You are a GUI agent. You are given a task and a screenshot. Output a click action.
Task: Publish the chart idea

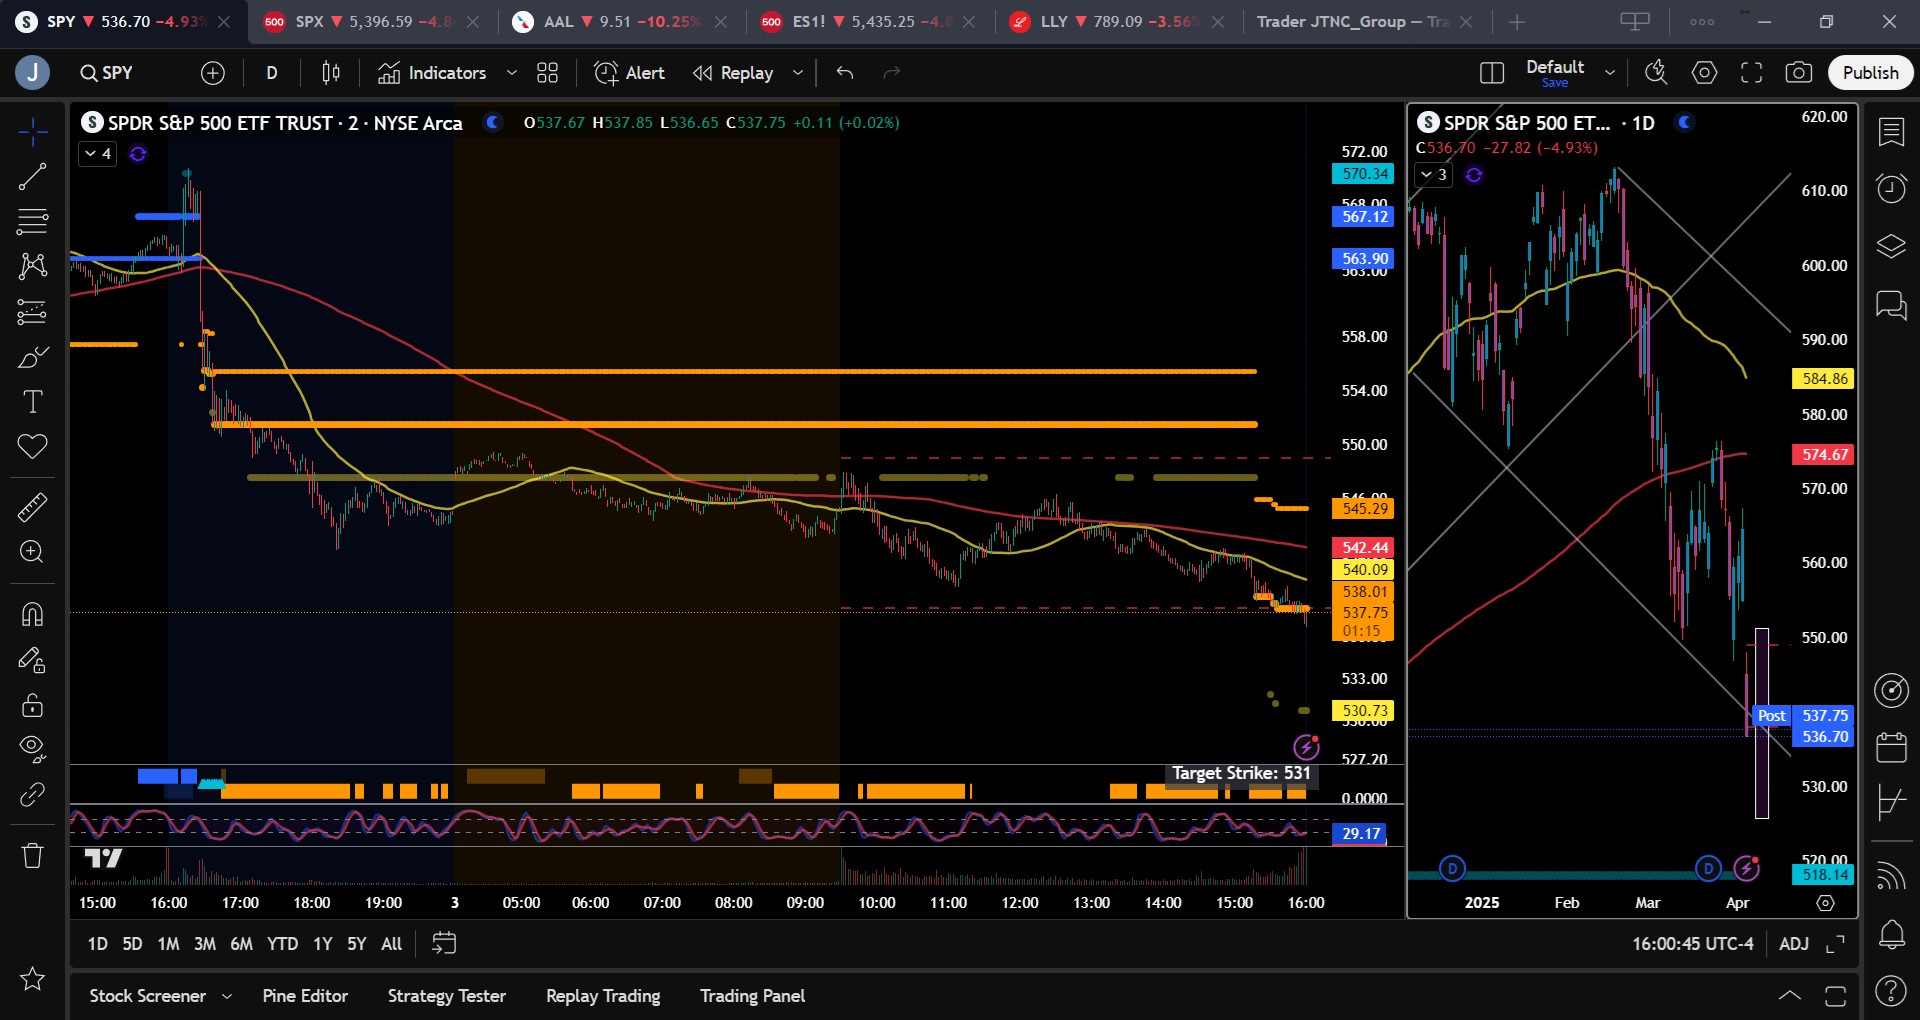point(1870,73)
